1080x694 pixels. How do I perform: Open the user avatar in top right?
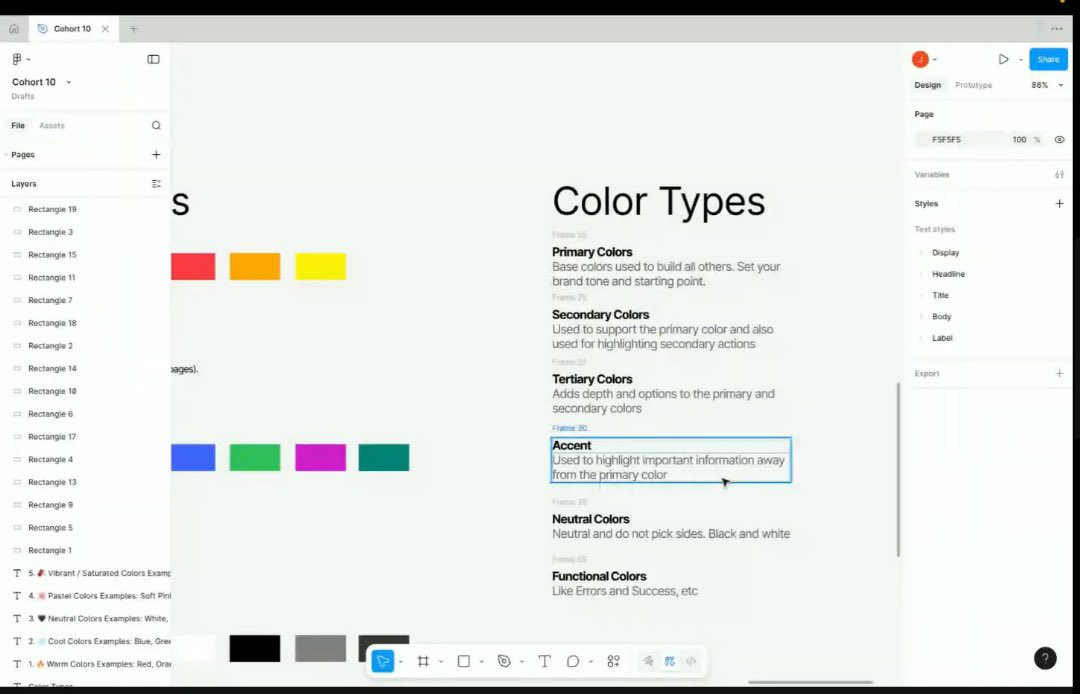pos(920,60)
